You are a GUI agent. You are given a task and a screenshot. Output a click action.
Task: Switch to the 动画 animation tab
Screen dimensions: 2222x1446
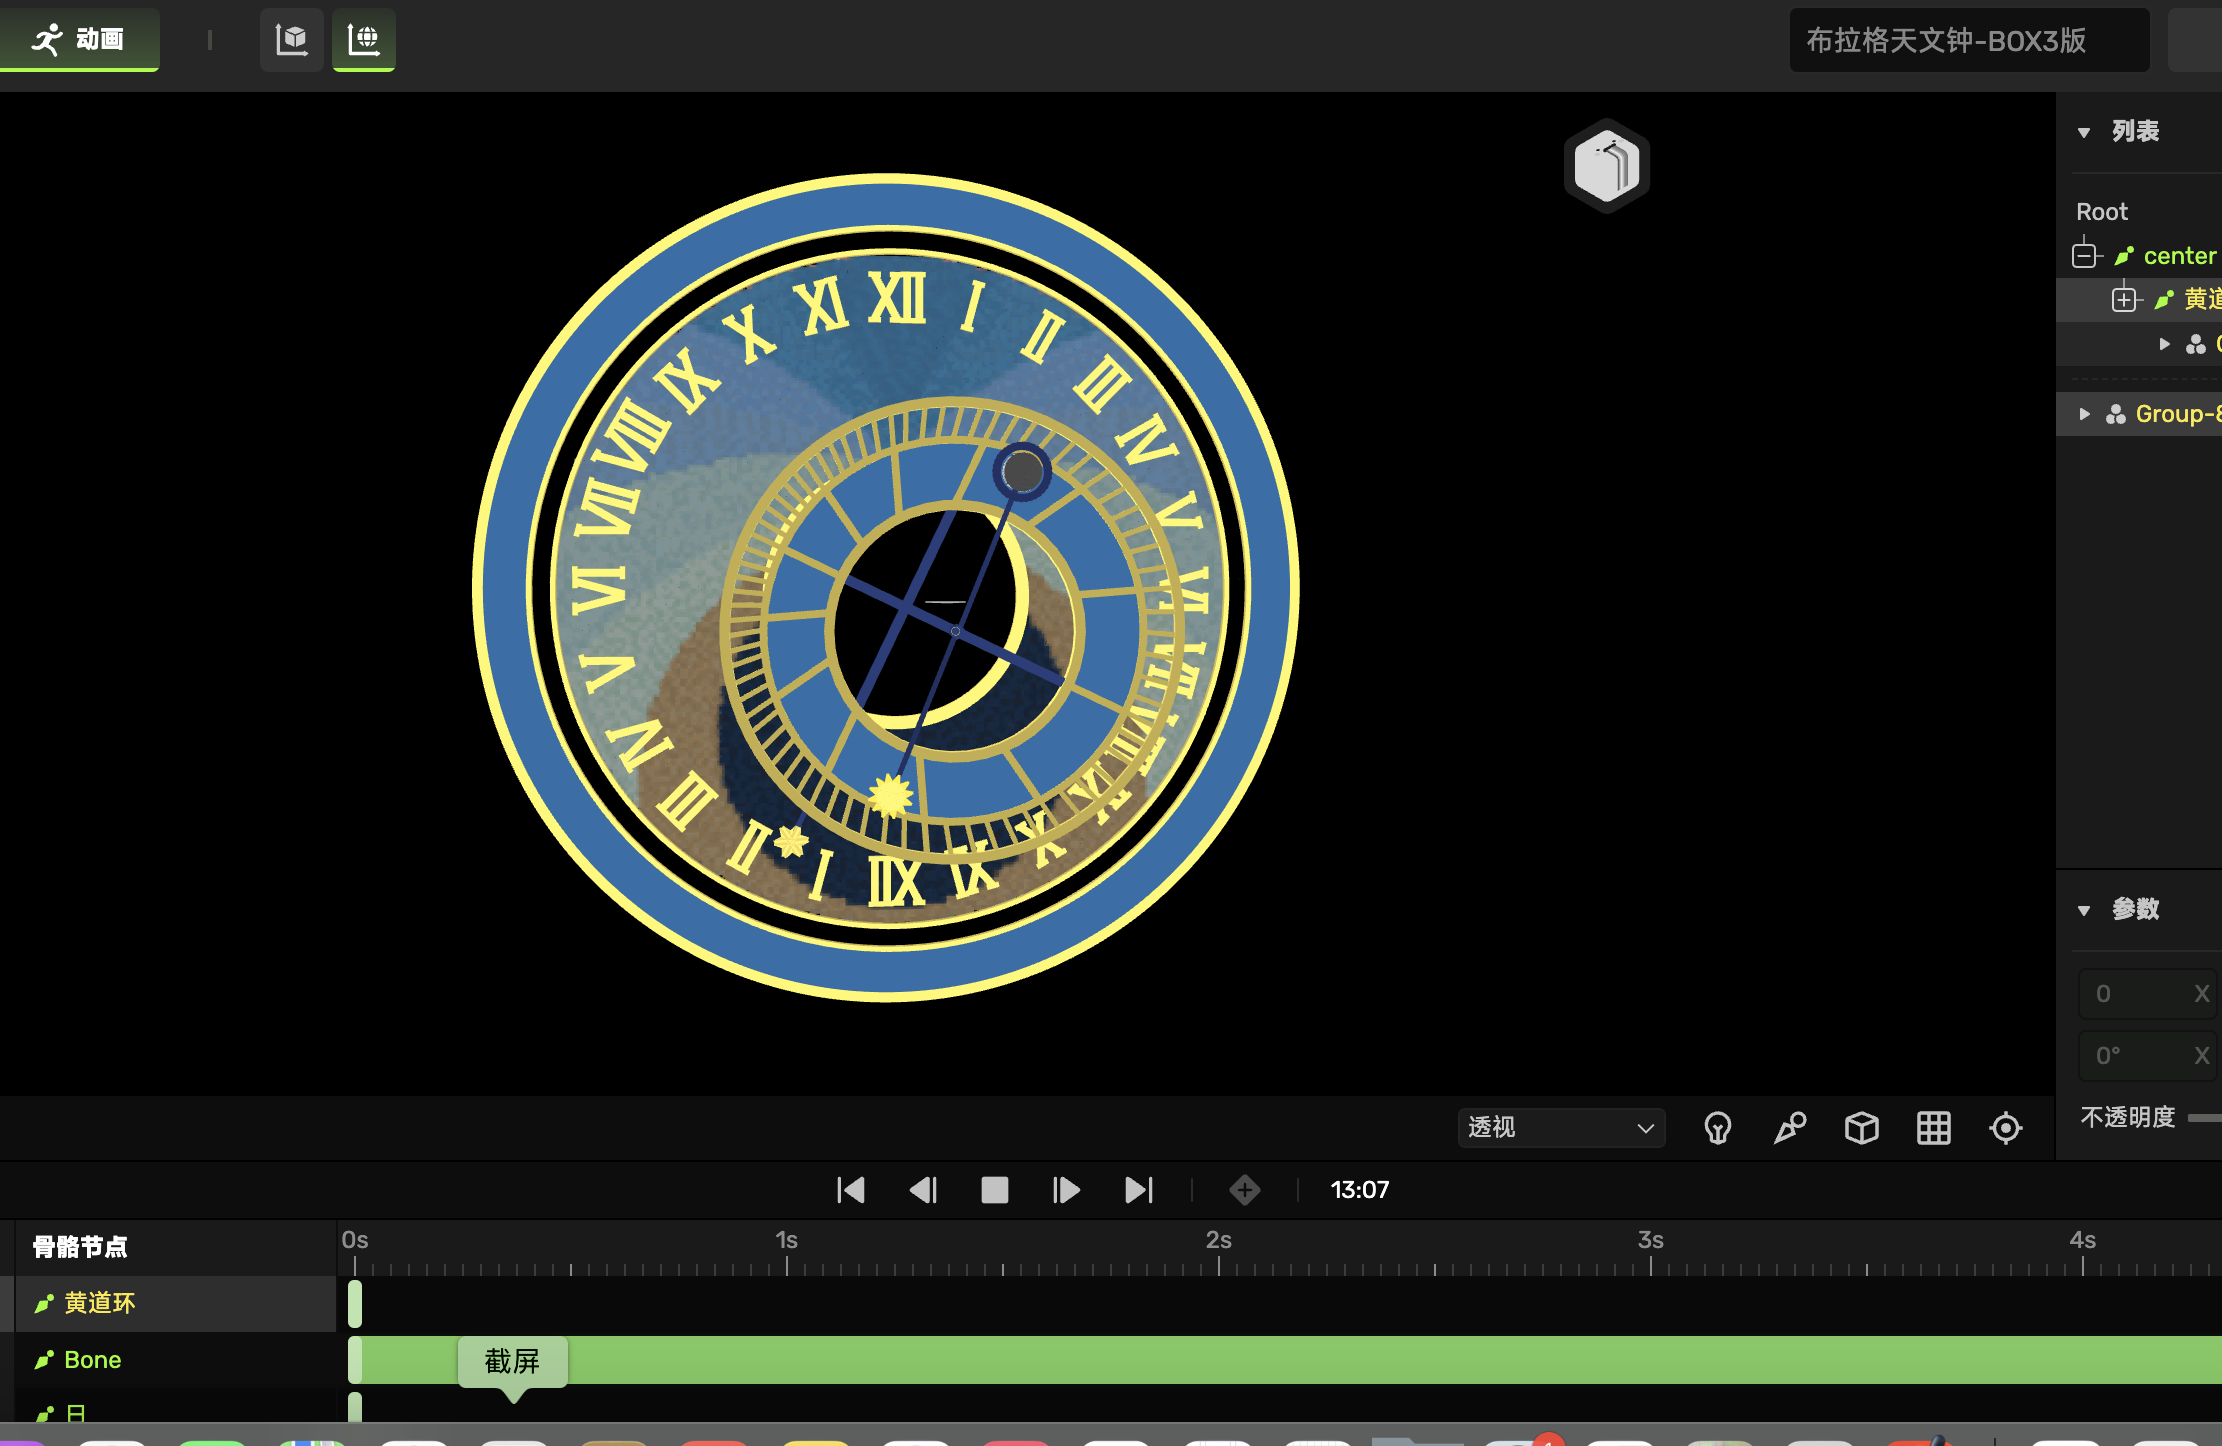coord(79,39)
